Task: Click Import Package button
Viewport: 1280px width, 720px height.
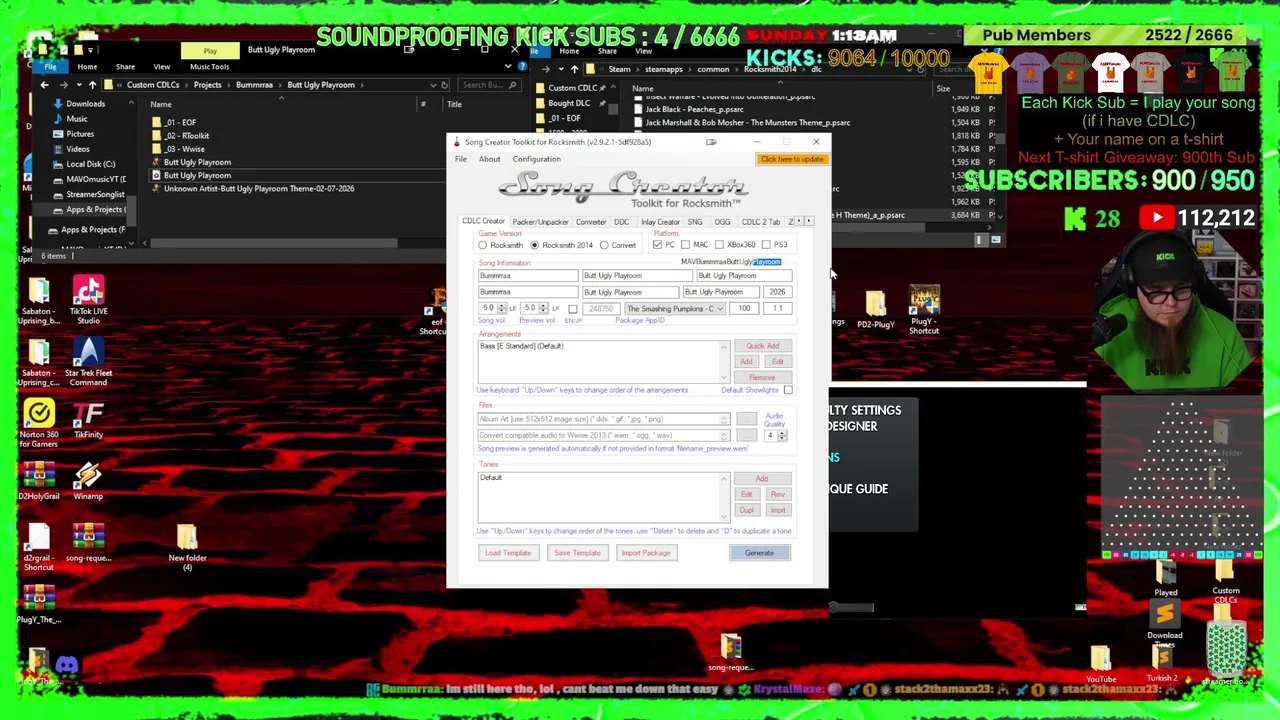Action: click(x=646, y=553)
